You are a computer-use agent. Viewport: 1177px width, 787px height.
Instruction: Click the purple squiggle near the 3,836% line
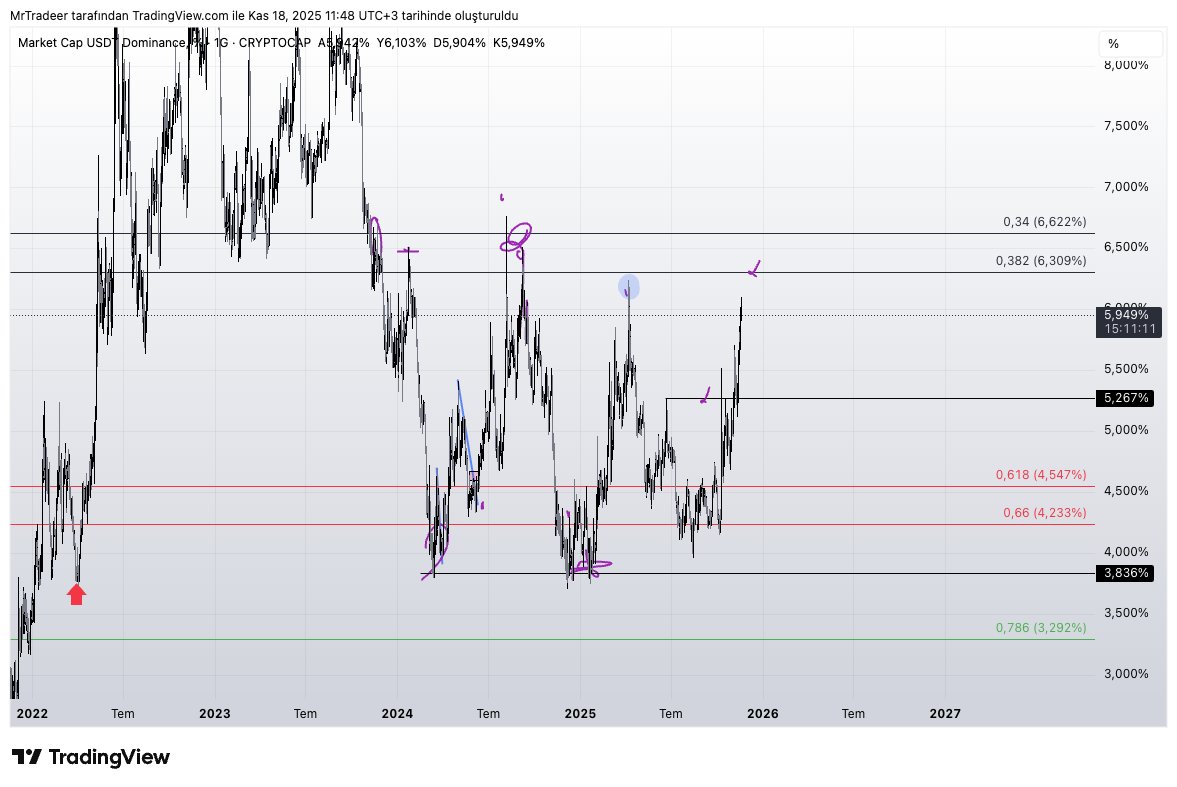(x=594, y=566)
